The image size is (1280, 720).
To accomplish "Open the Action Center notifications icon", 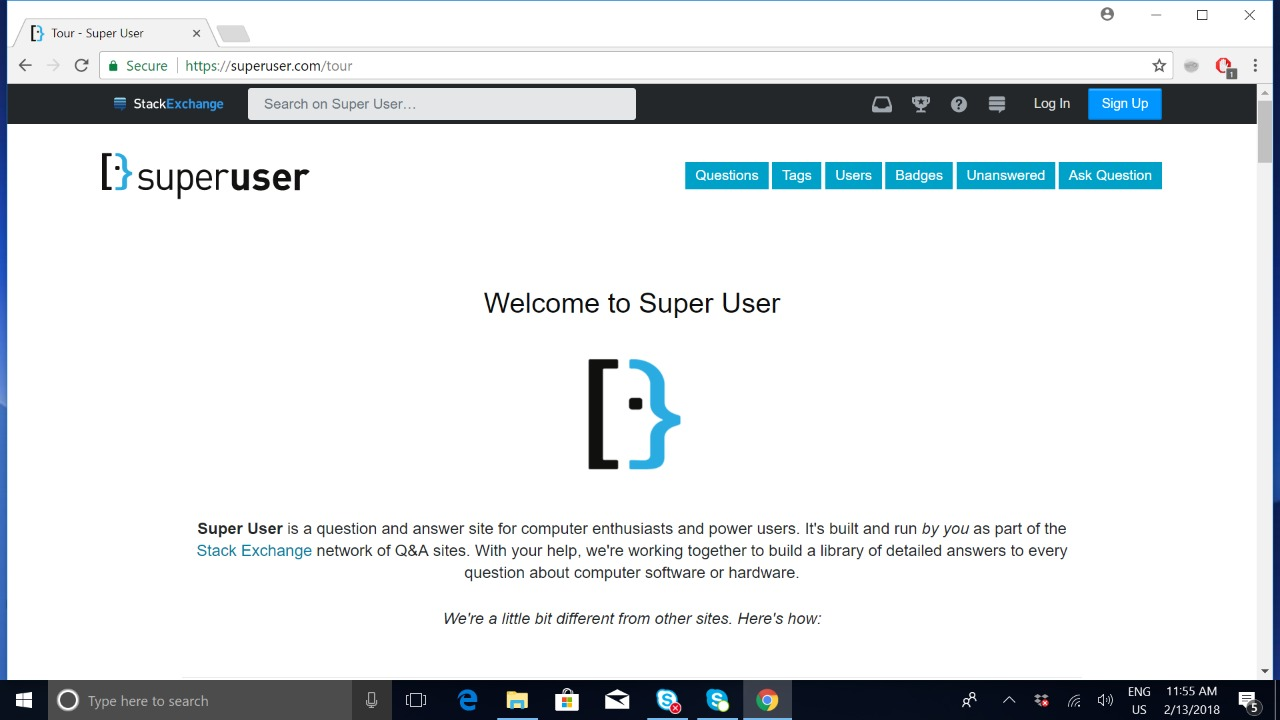I will pyautogui.click(x=1248, y=700).
